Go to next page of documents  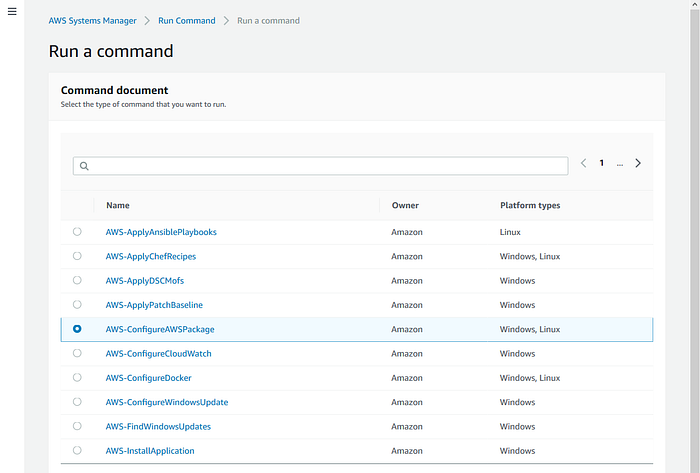point(638,163)
